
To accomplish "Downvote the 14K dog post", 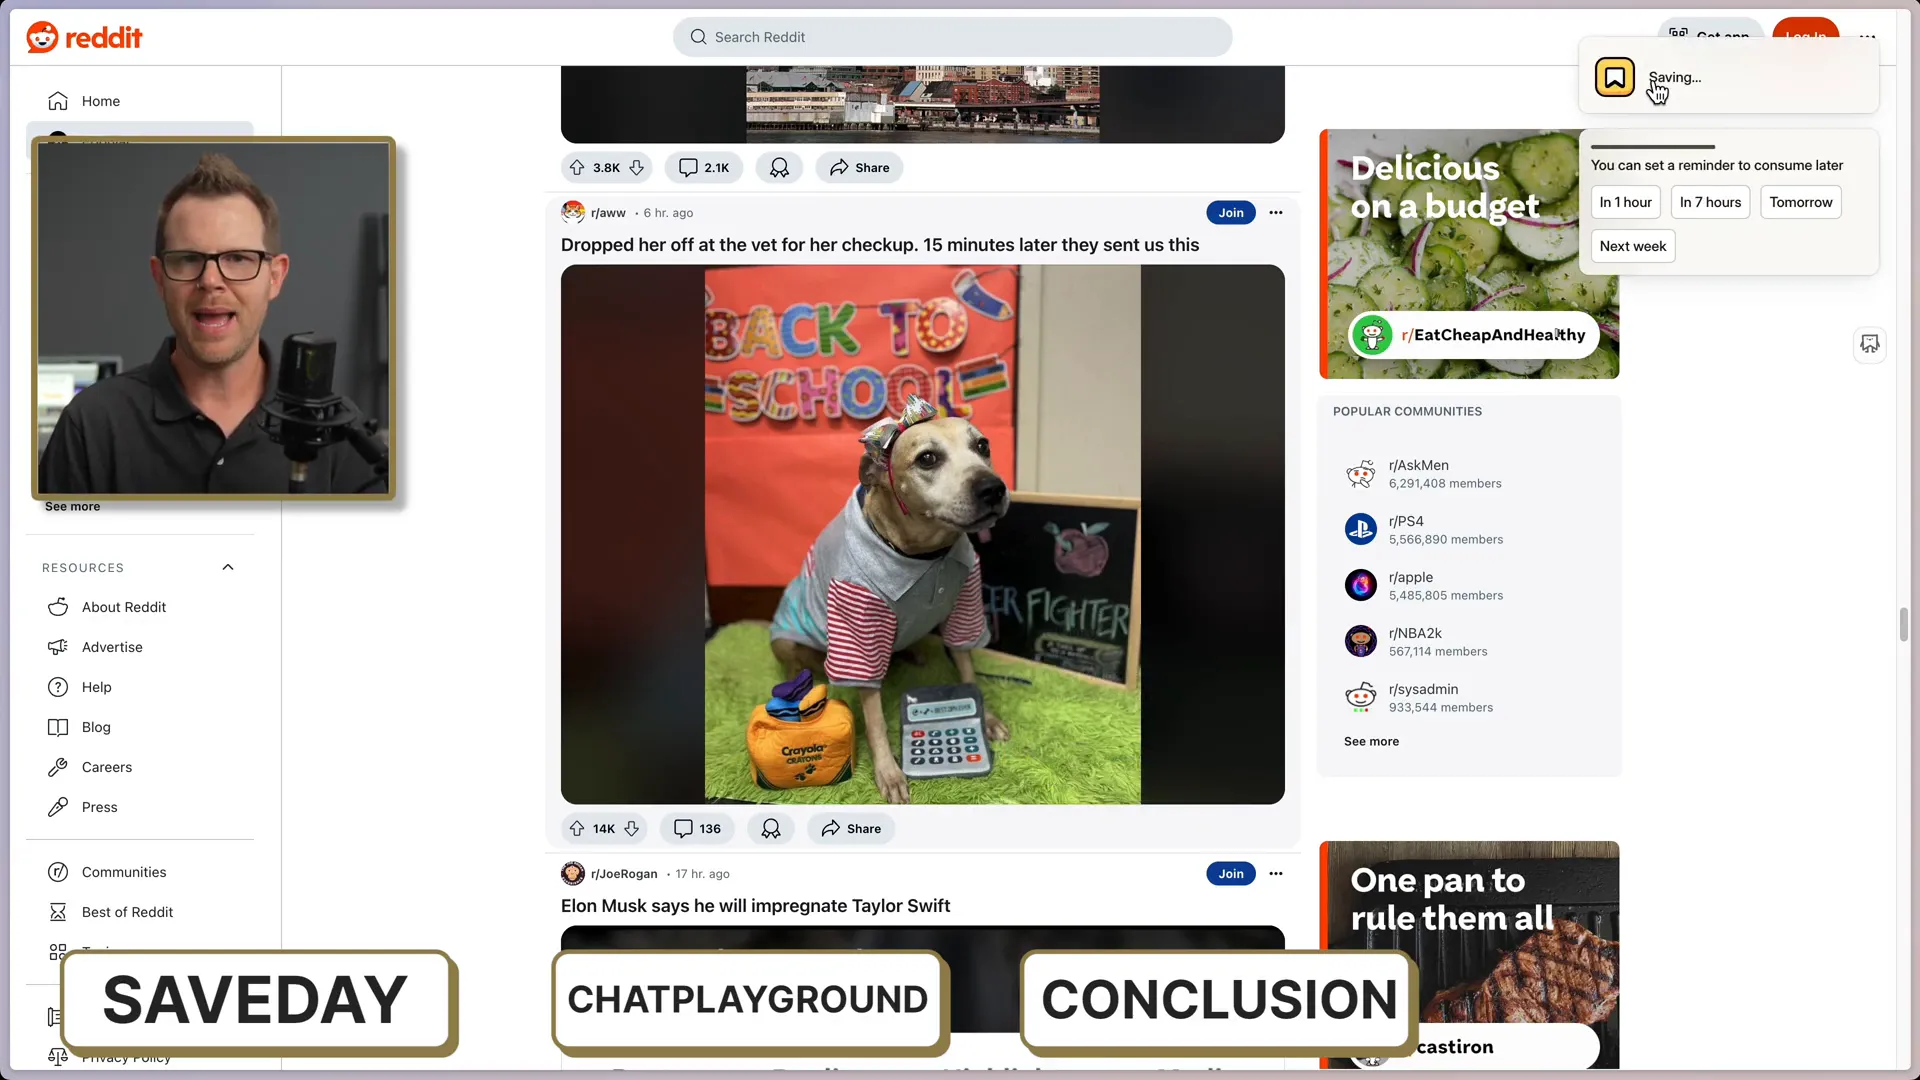I will click(631, 829).
